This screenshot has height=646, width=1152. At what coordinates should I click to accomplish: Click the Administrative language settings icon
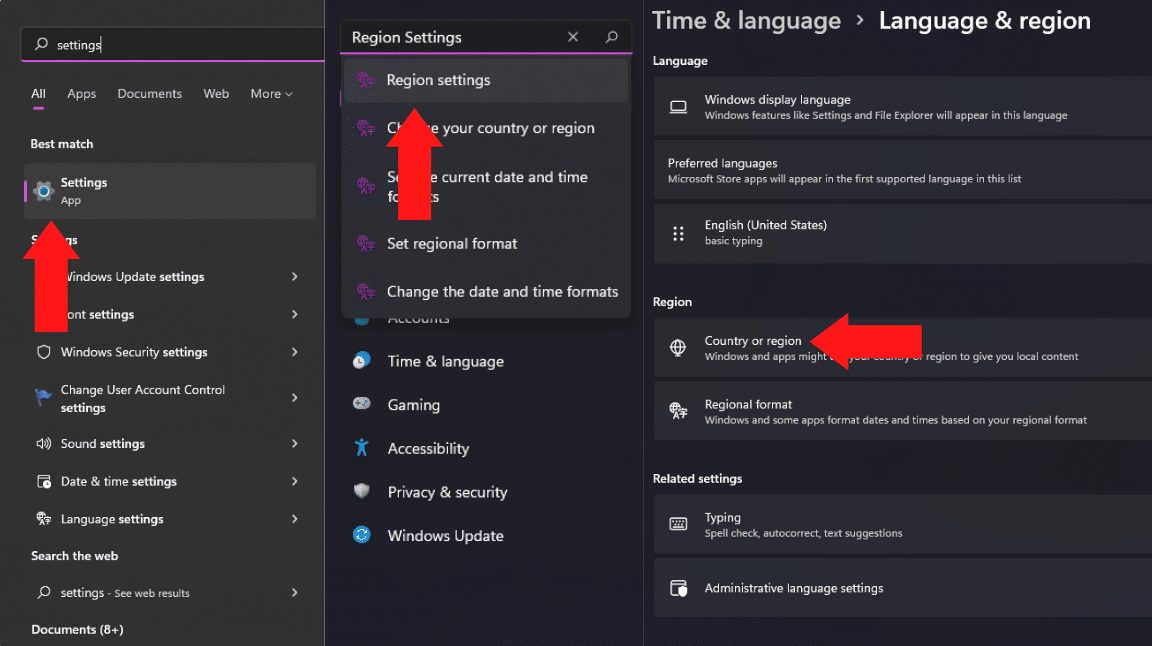click(678, 588)
